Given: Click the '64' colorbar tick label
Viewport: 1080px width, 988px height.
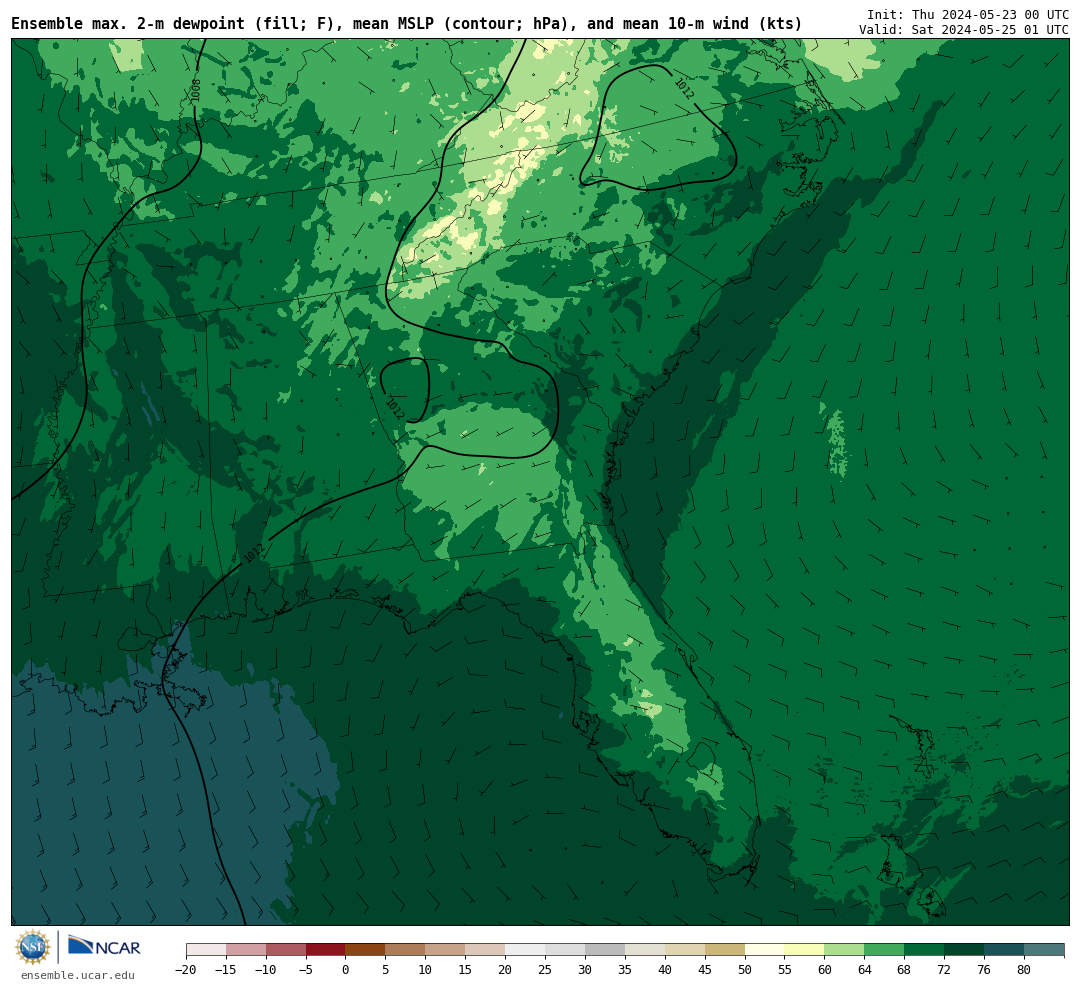Looking at the screenshot, I should click(864, 969).
